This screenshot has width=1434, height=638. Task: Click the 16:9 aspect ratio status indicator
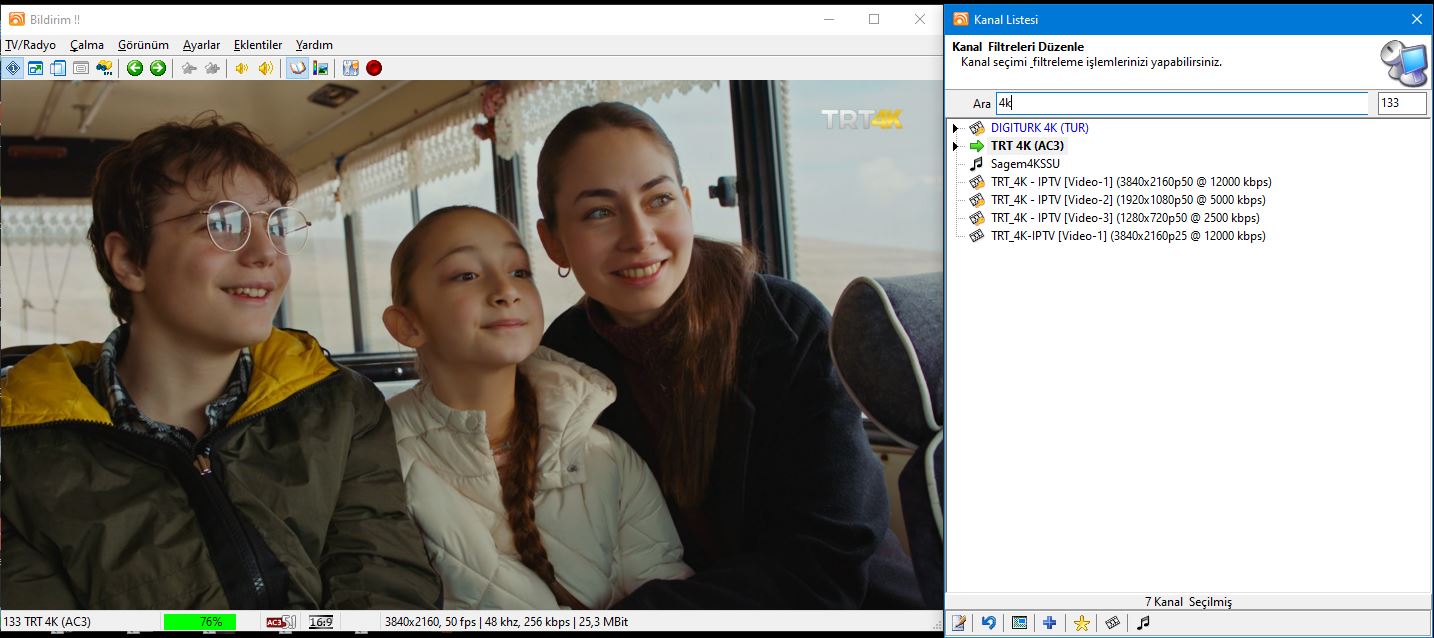pos(321,622)
